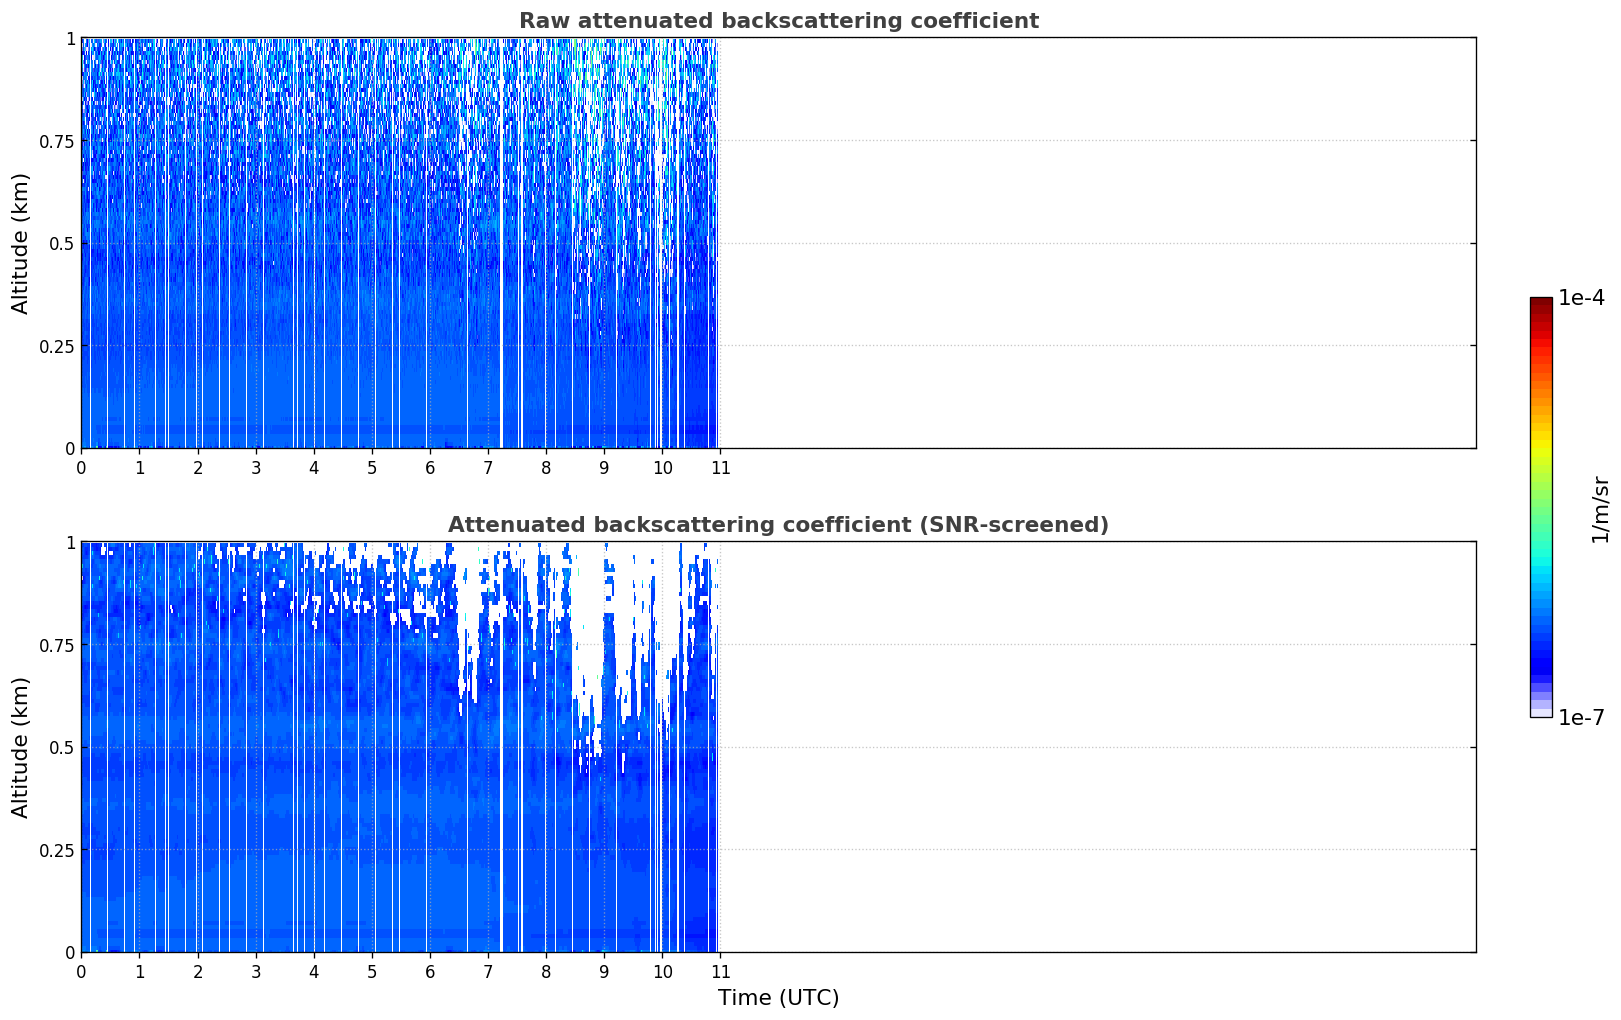Screen dimensions: 1621x1020
Task: Click the top plot's 'Altitude (km)' label
Action: pos(21,243)
